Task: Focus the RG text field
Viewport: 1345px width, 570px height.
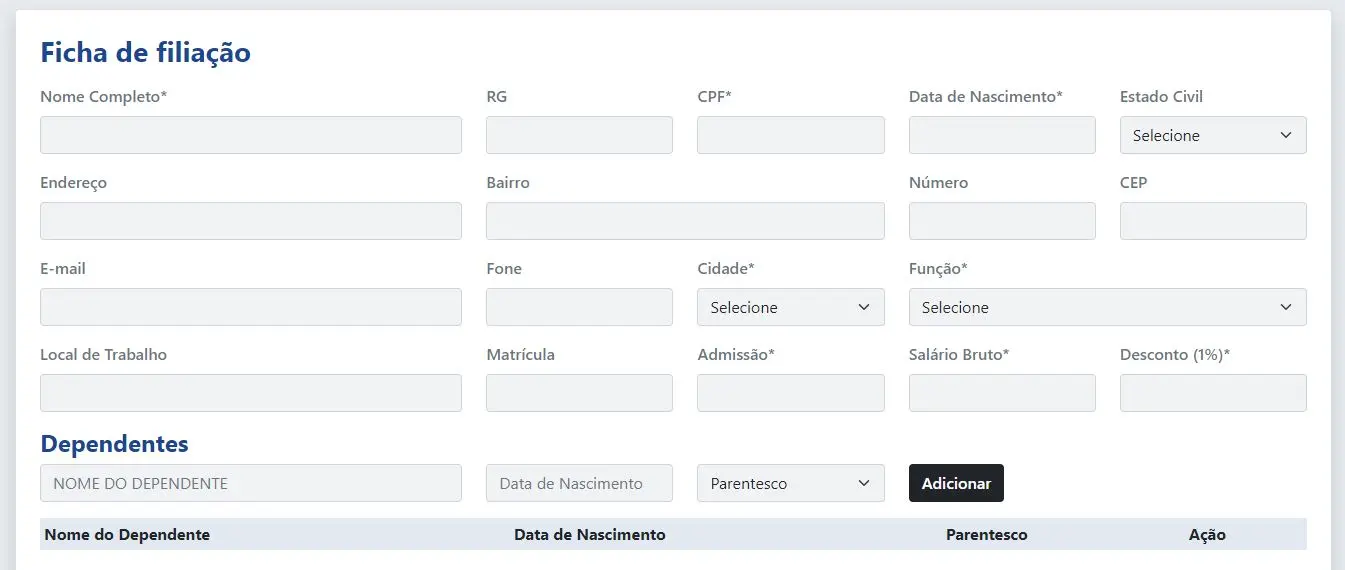Action: point(579,135)
